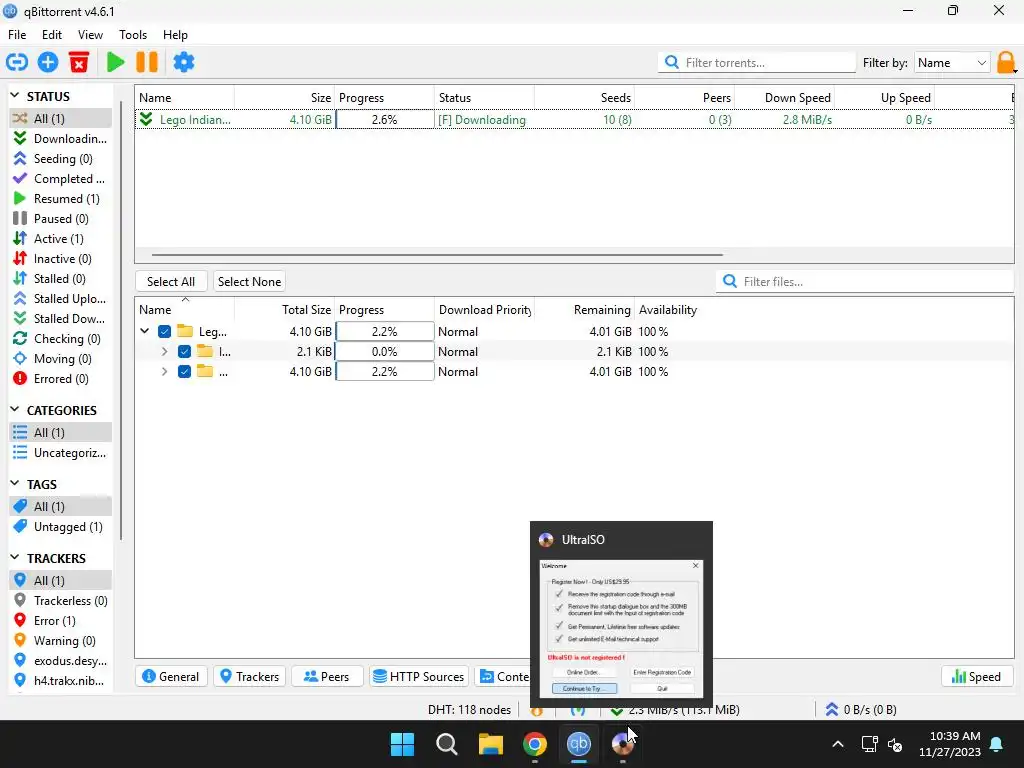Open the Filter by Name dropdown

coord(952,63)
